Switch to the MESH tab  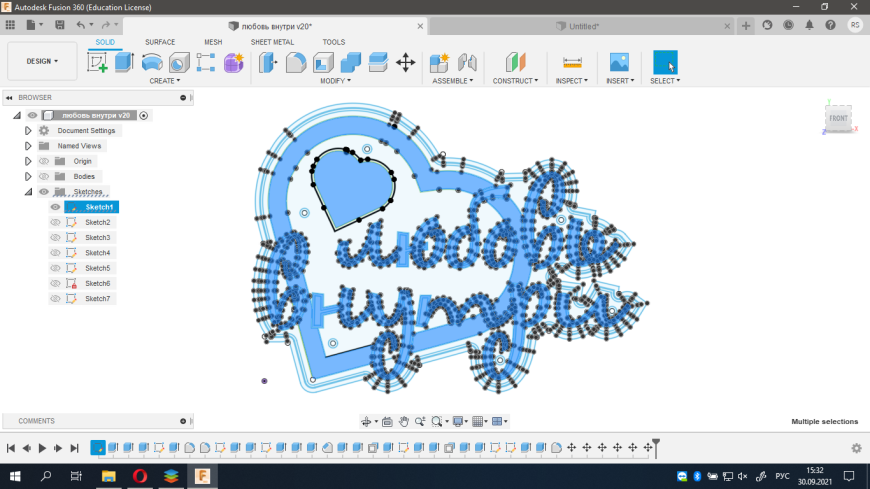coord(213,42)
